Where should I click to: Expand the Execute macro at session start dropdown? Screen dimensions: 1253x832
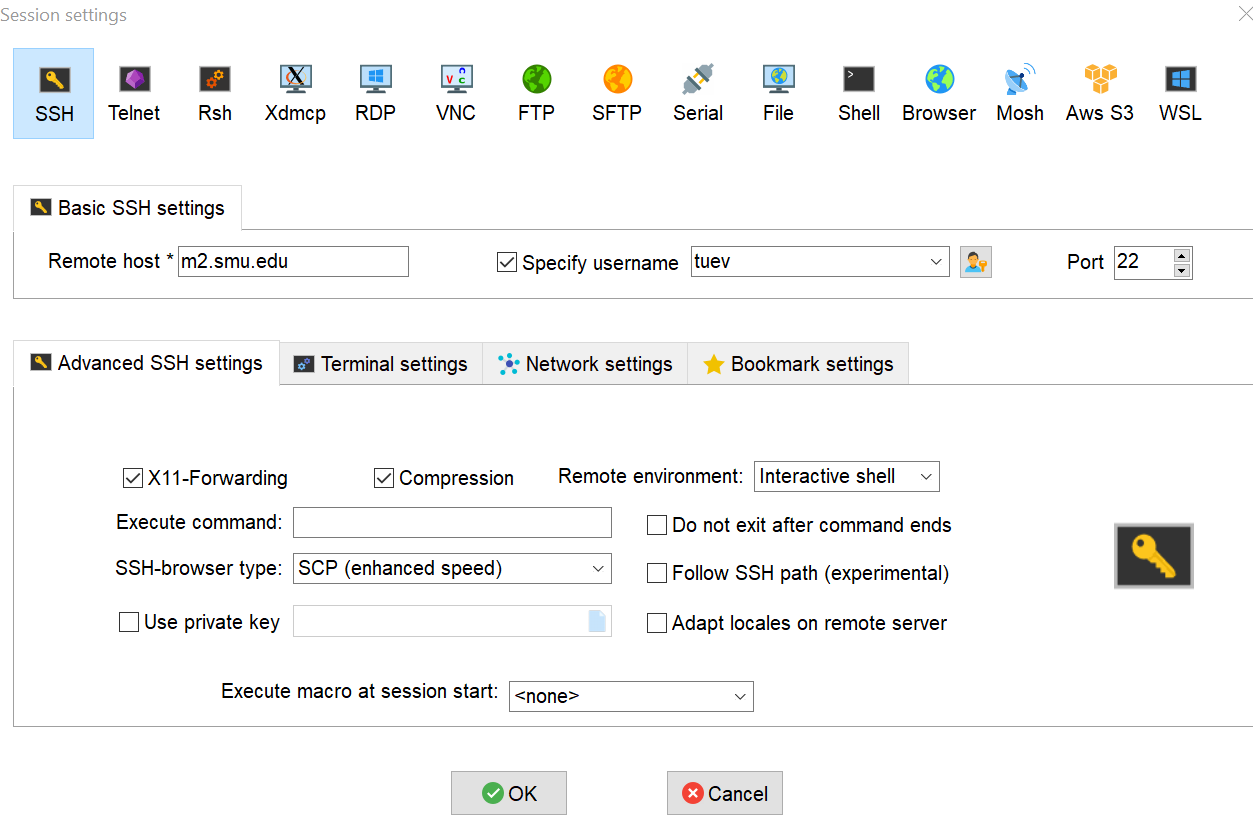point(740,696)
